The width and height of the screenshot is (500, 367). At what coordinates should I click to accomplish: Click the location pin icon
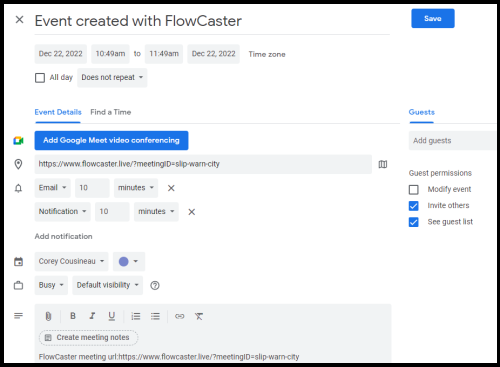click(18, 164)
